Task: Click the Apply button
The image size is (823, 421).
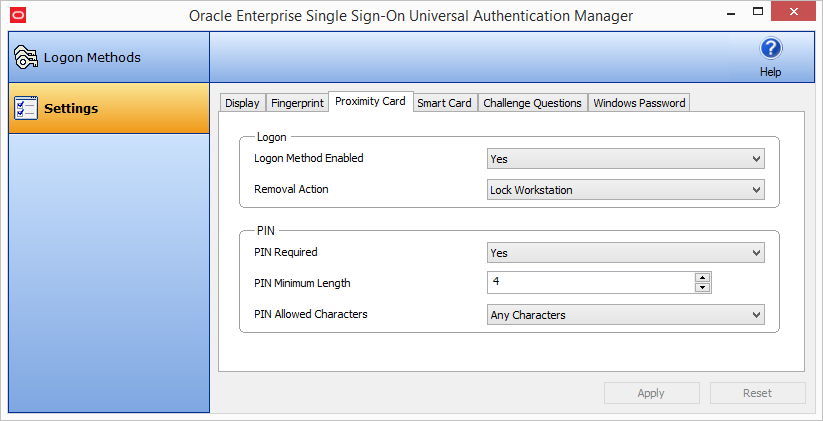Action: 651,393
